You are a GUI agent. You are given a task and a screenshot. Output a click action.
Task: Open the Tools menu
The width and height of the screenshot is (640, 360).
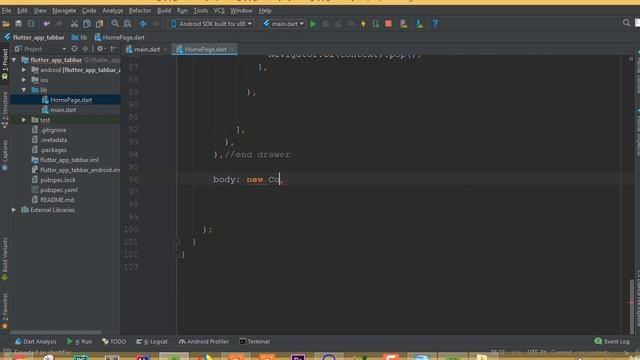[200, 11]
